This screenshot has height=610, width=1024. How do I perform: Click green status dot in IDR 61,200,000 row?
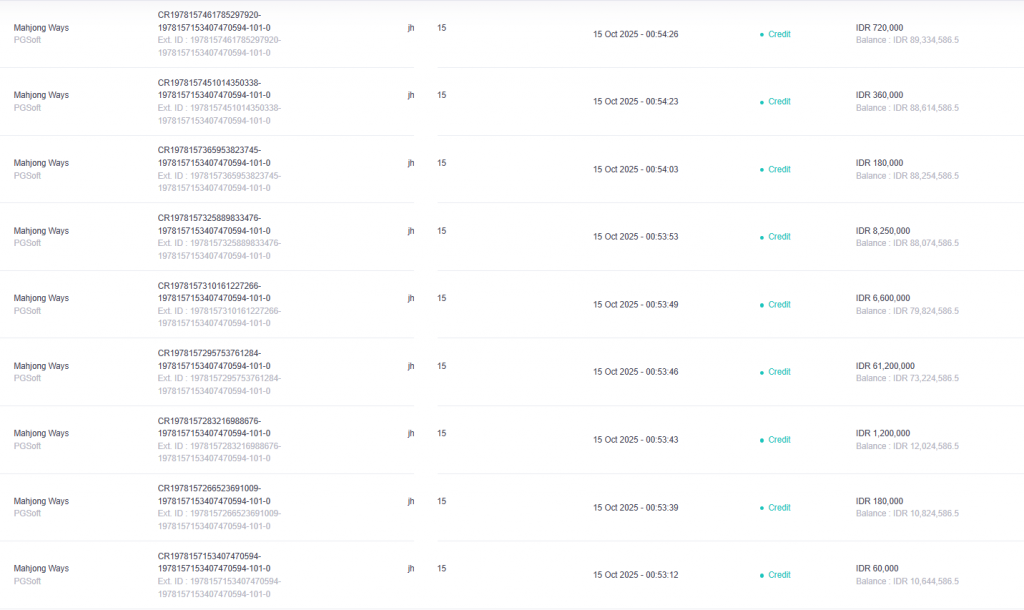point(762,372)
